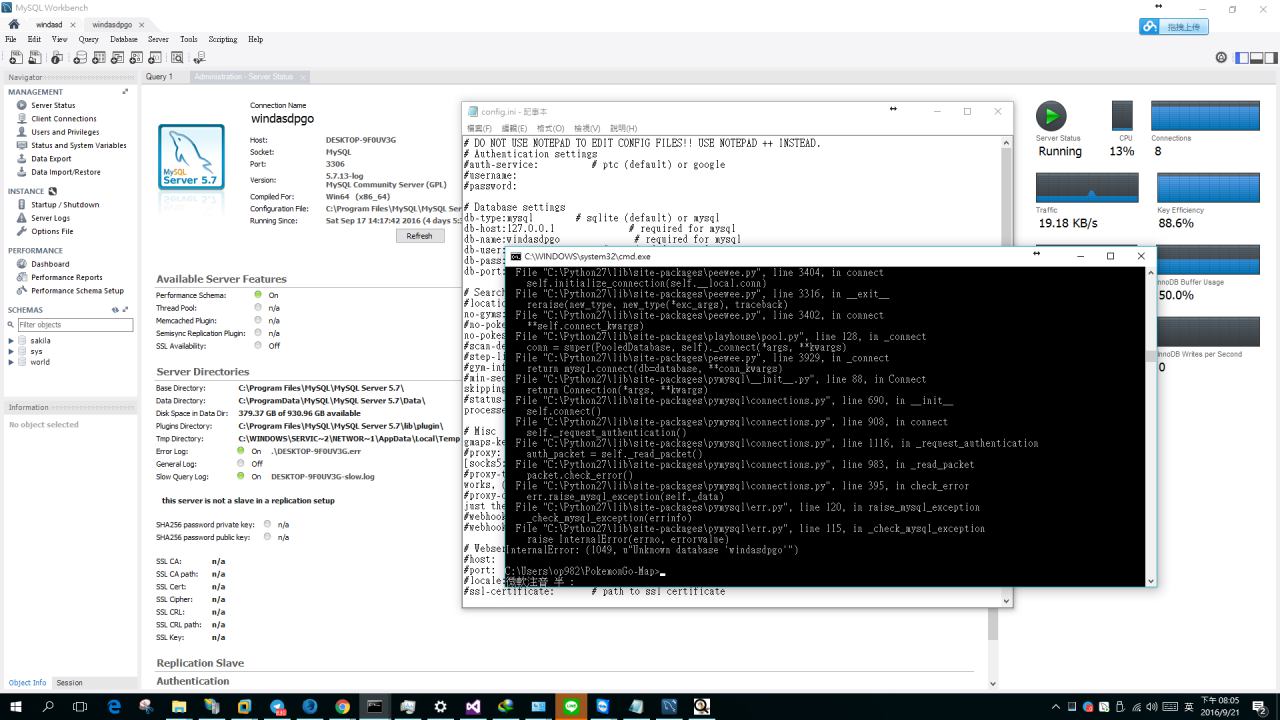Open Users and Privileges in Management
Image resolution: width=1280 pixels, height=720 pixels.
pos(64,132)
